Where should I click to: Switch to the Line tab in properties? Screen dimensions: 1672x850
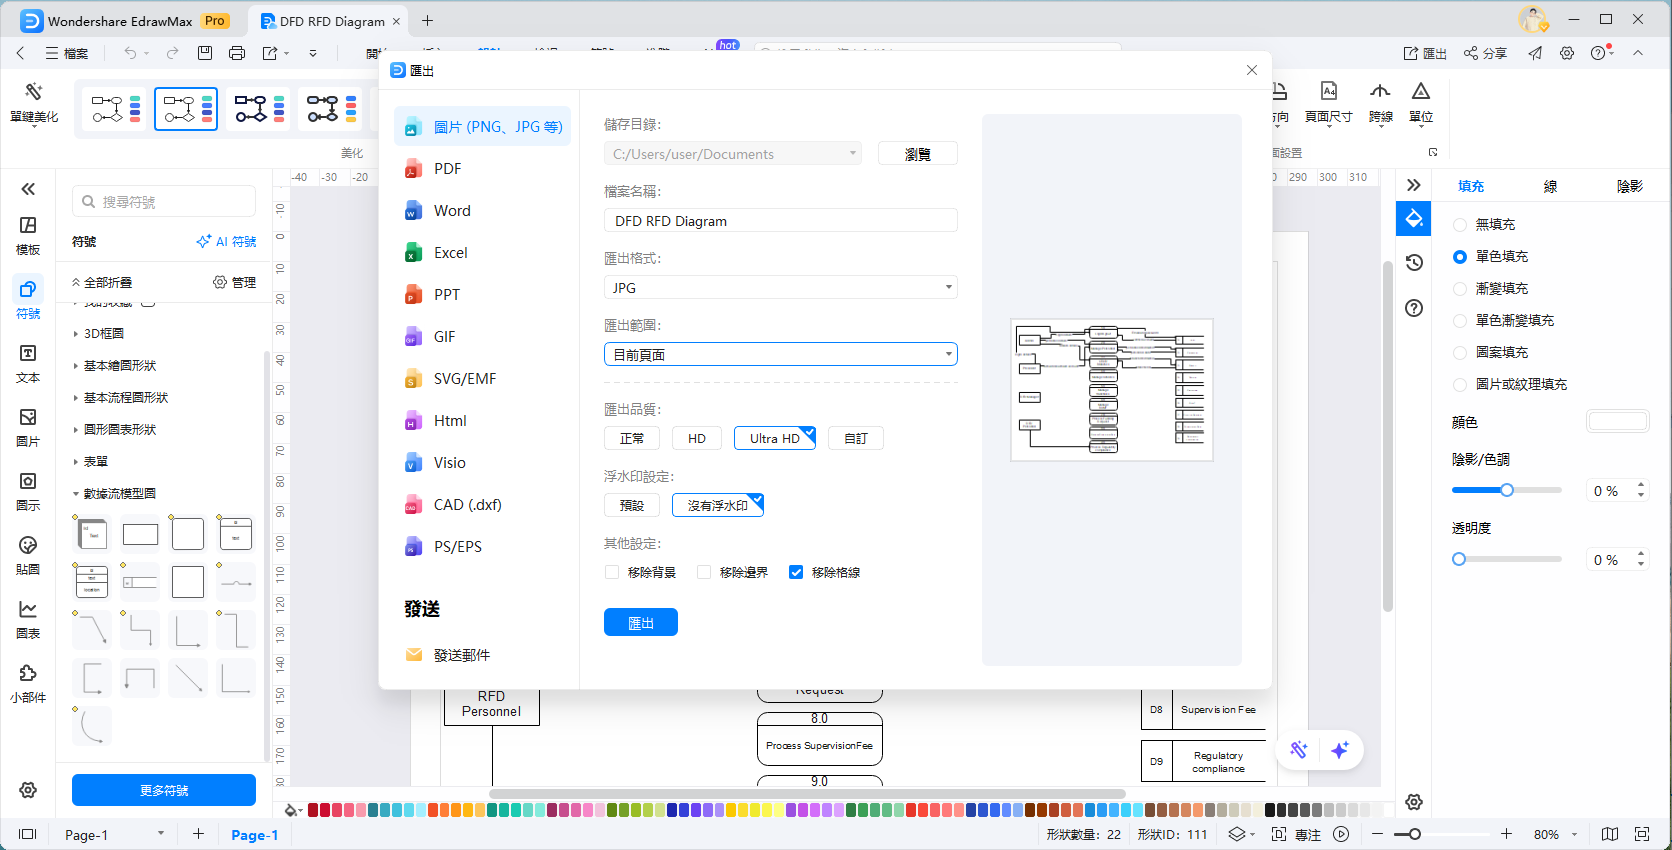(1550, 186)
